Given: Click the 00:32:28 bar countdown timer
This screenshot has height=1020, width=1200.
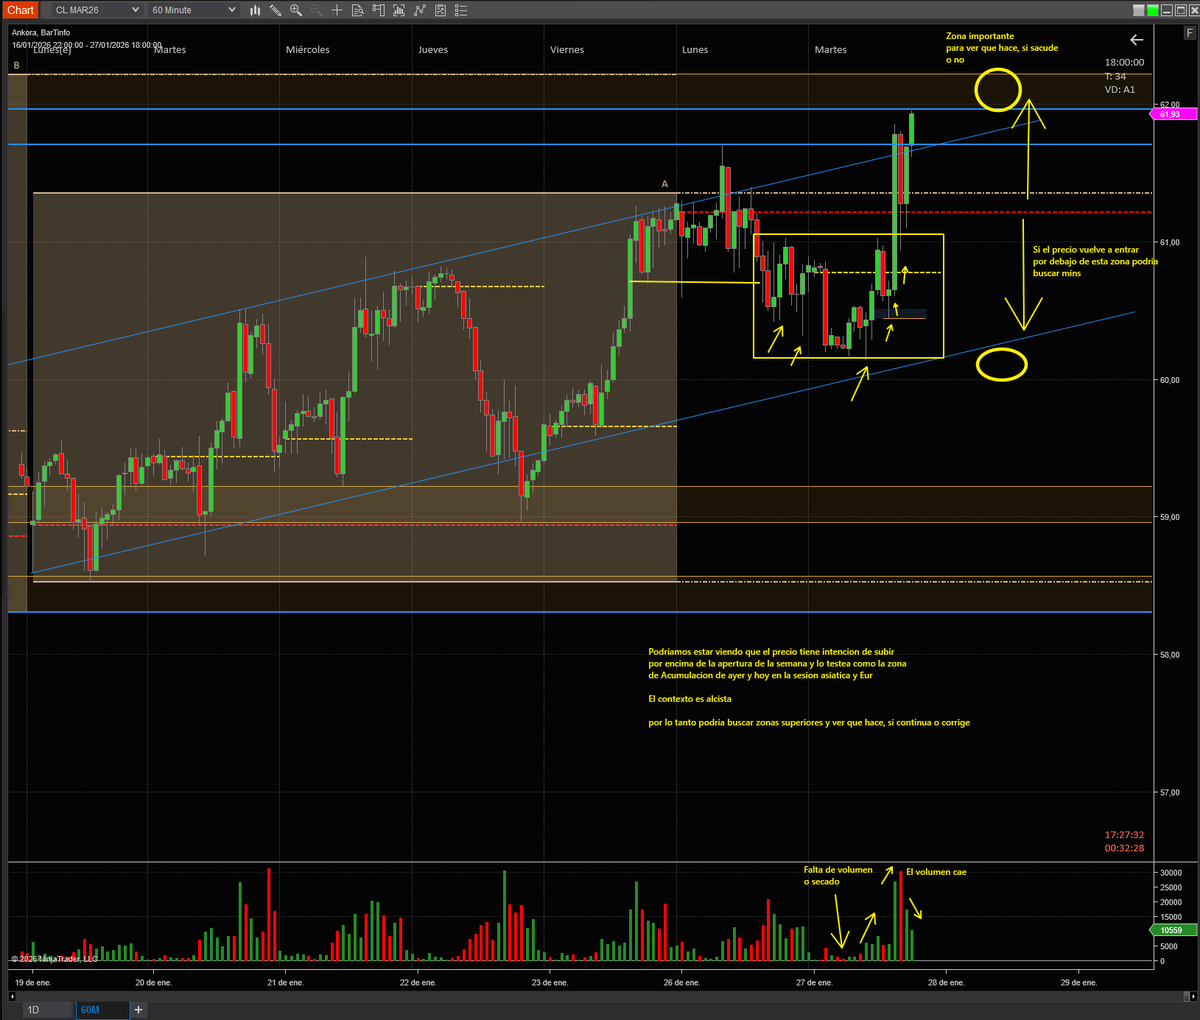Looking at the screenshot, I should tap(1124, 848).
